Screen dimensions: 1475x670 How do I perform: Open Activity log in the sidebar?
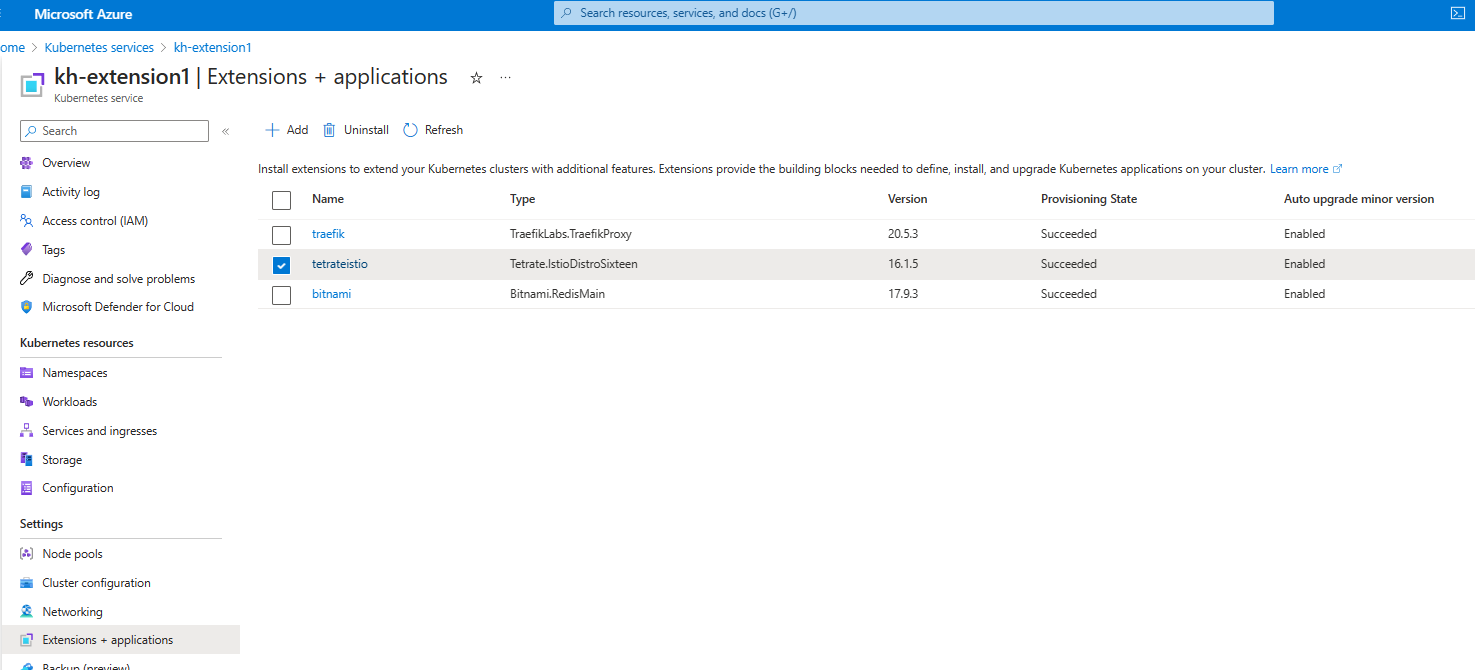(x=71, y=192)
